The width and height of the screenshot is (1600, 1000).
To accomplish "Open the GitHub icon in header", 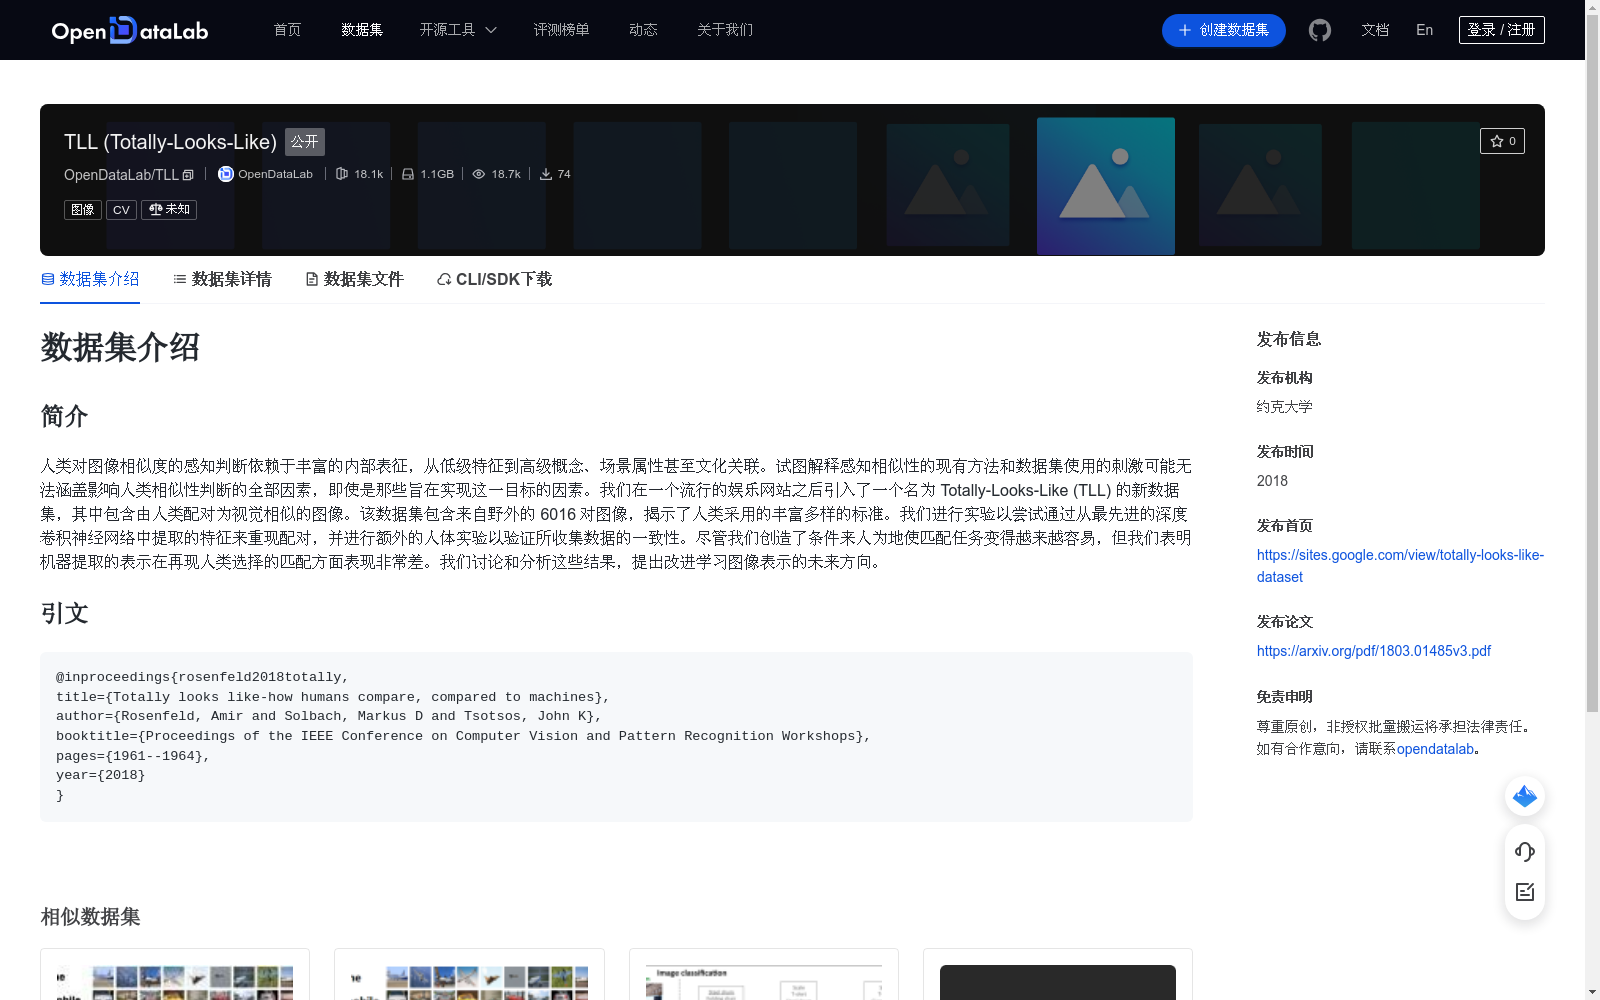I will coord(1320,30).
